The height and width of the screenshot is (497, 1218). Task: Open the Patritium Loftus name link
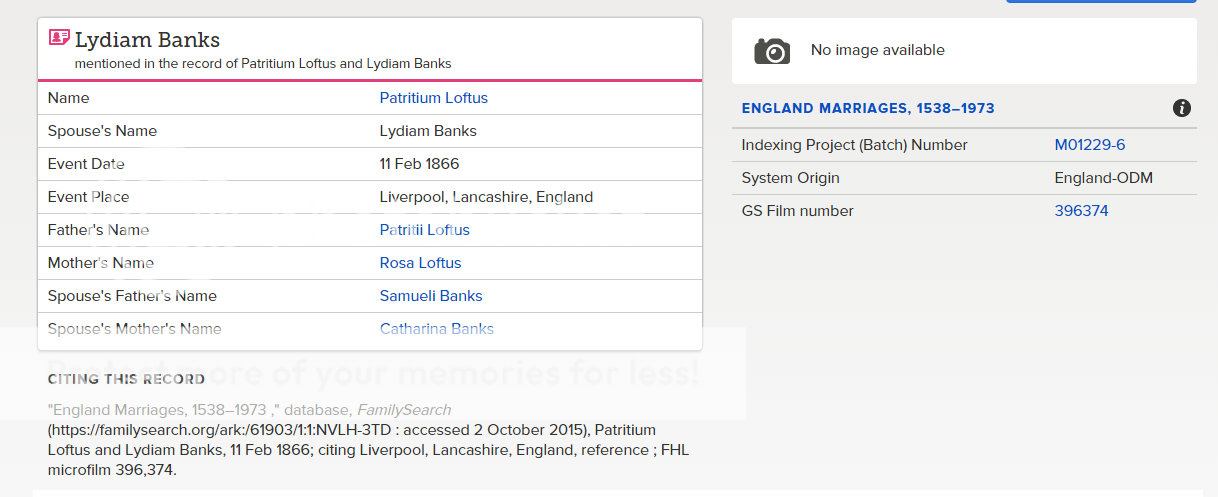[434, 98]
